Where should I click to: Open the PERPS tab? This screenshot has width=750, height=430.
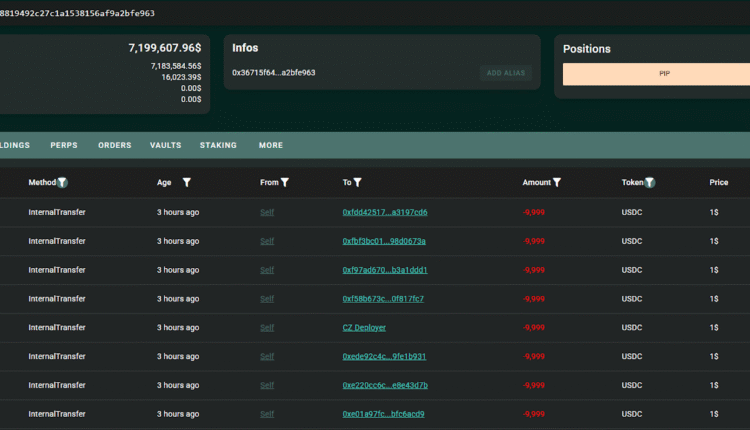point(64,145)
